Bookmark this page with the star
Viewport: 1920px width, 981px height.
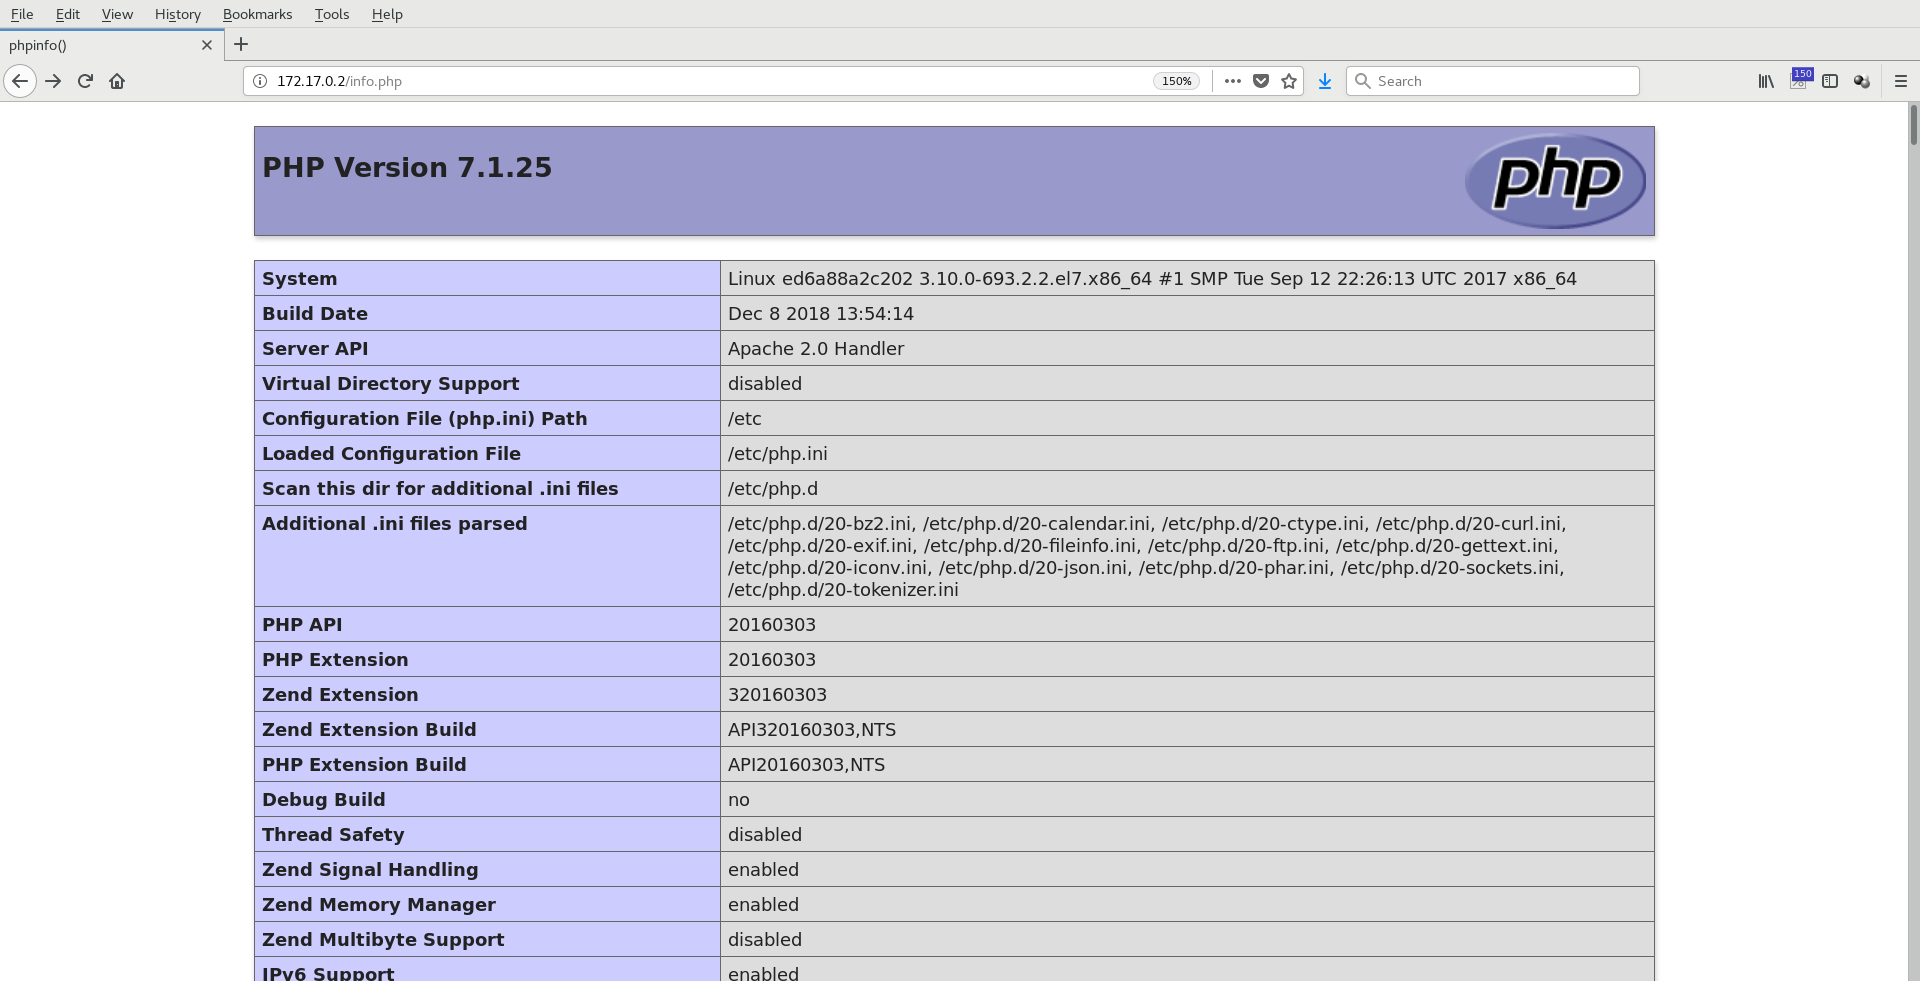(x=1289, y=81)
